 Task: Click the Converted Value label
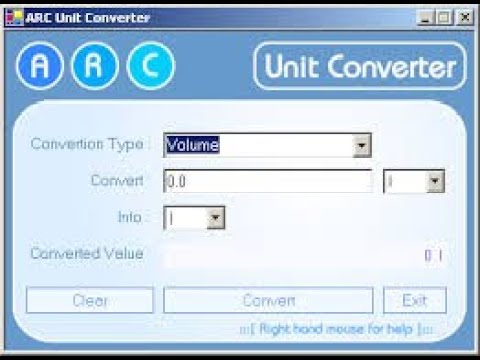pyautogui.click(x=87, y=254)
